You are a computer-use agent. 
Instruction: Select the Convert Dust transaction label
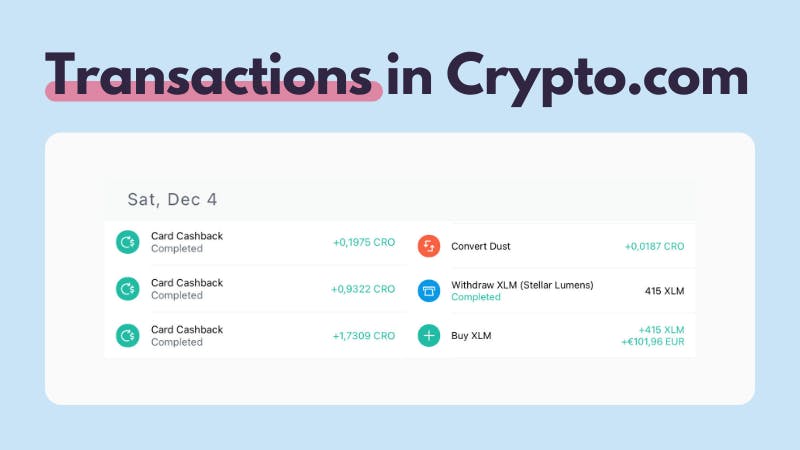[481, 246]
